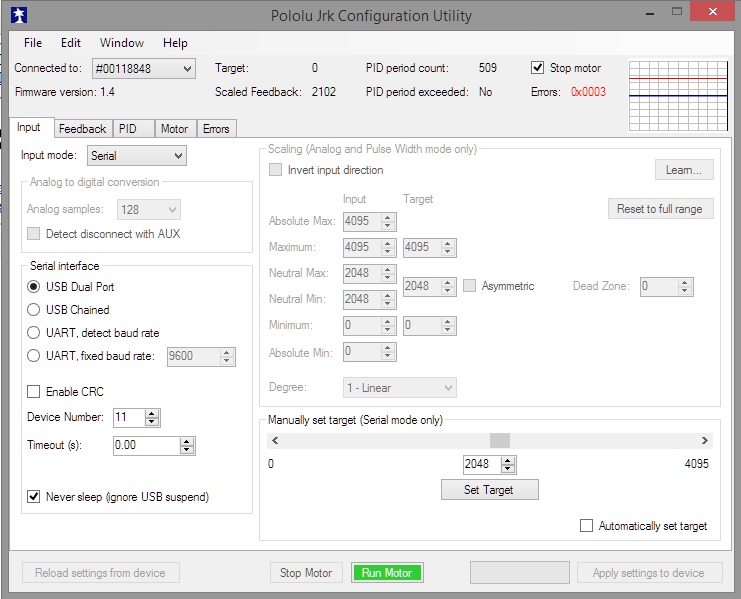Click the neutral target 2048 stepper
The width and height of the screenshot is (741, 599).
tap(448, 286)
